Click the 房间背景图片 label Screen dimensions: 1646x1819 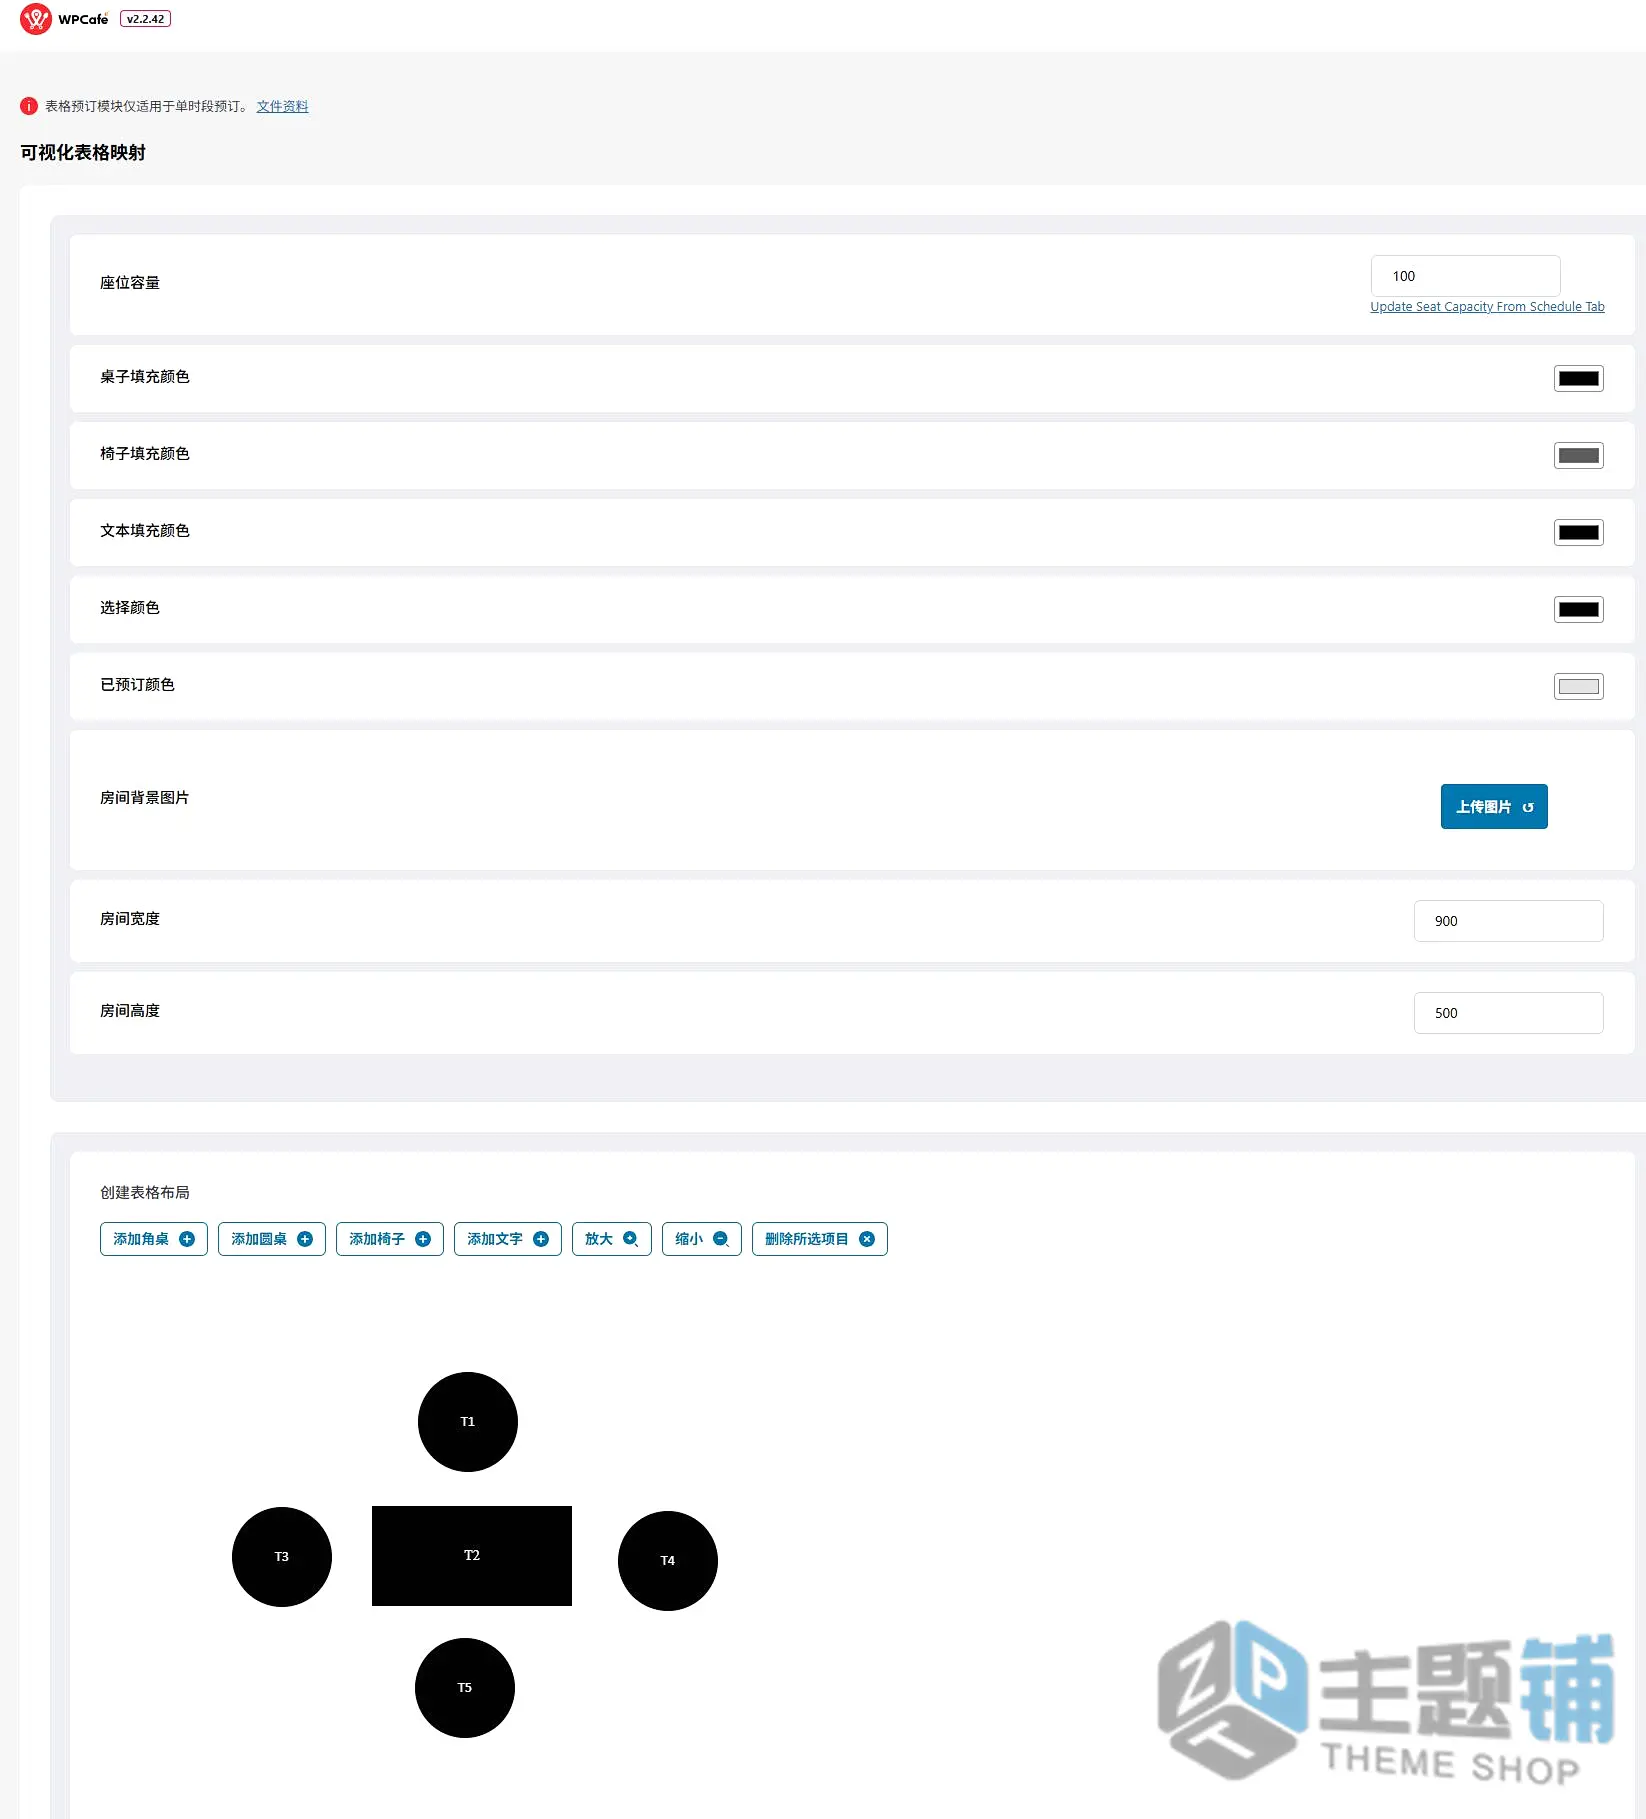click(x=145, y=797)
